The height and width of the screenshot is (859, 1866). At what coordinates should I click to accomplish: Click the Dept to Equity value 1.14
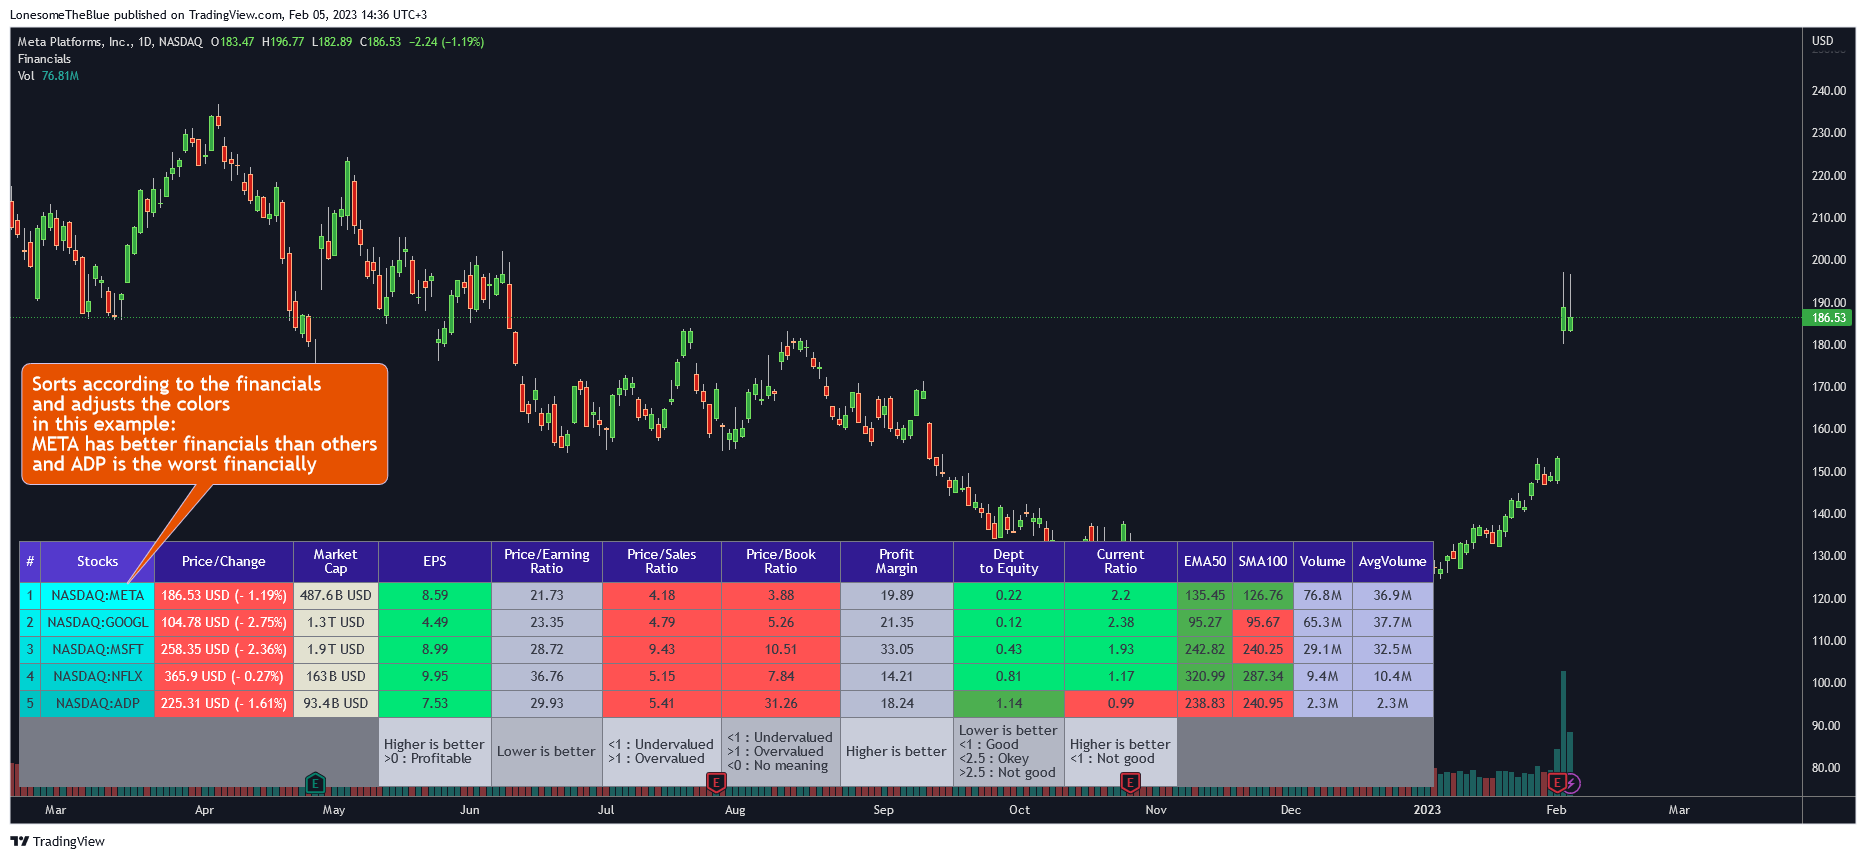click(x=1009, y=704)
